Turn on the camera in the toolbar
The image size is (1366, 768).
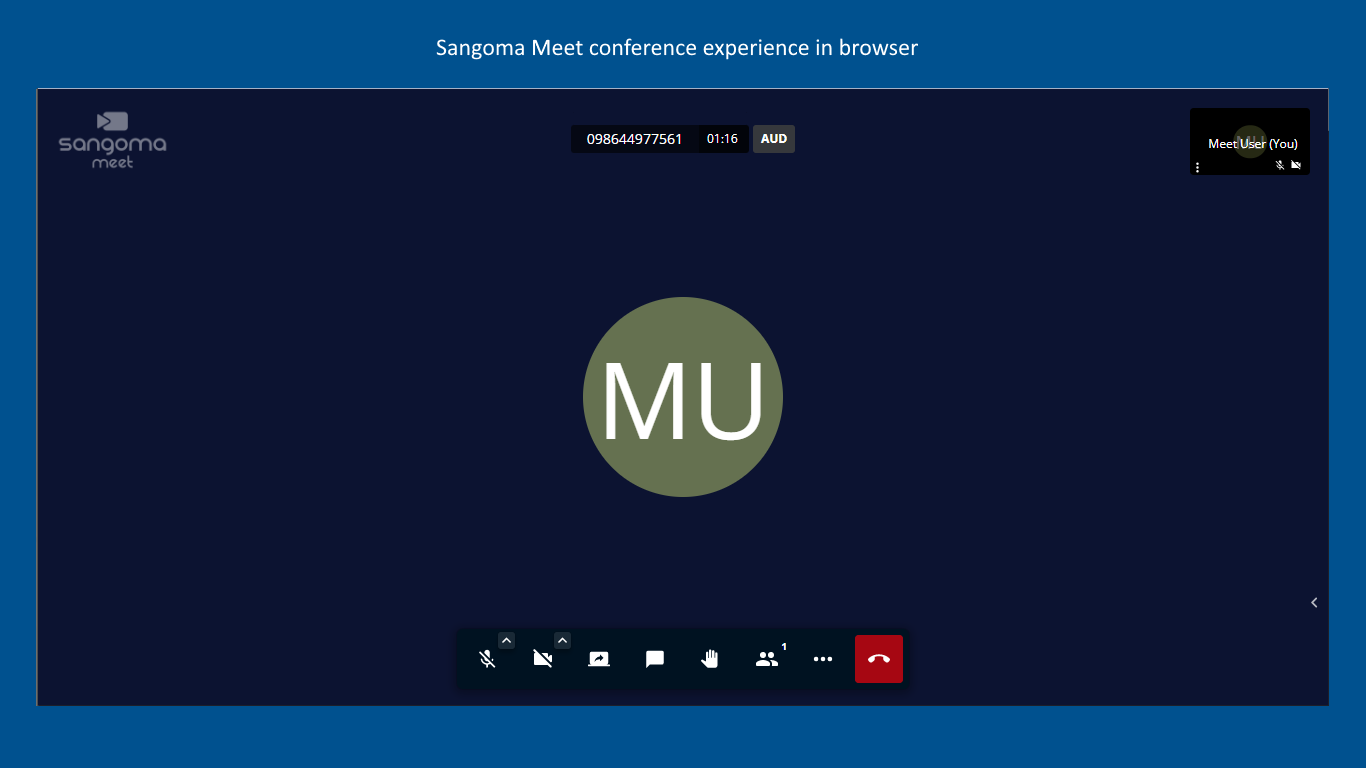(x=543, y=659)
